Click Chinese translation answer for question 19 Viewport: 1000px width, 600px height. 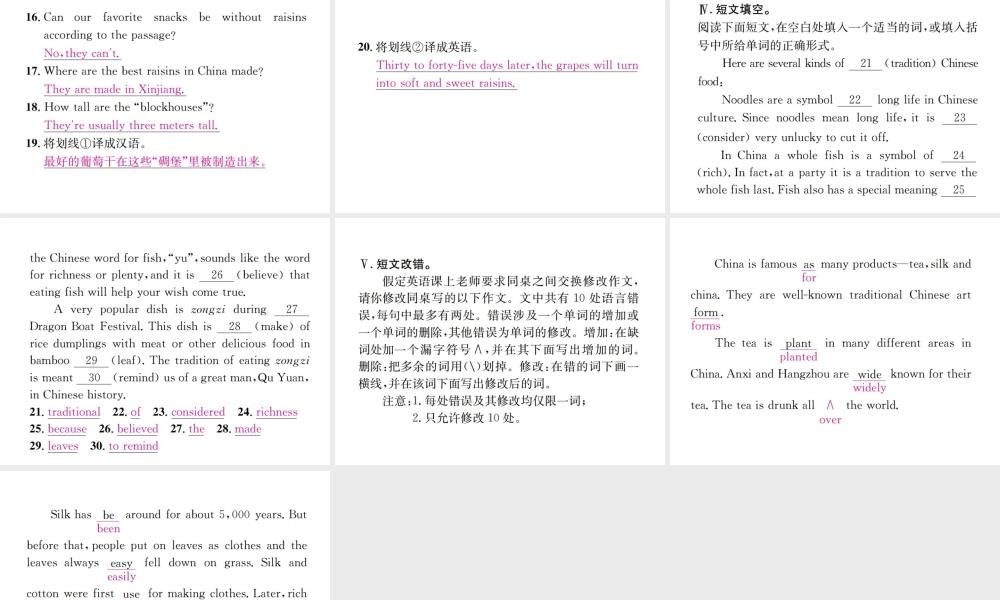(154, 161)
